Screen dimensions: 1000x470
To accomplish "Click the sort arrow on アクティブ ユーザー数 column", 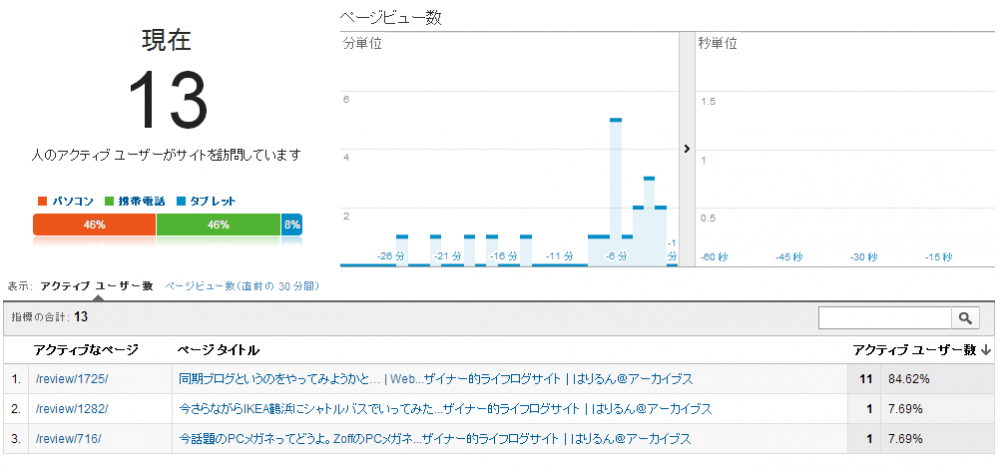I will tap(986, 350).
